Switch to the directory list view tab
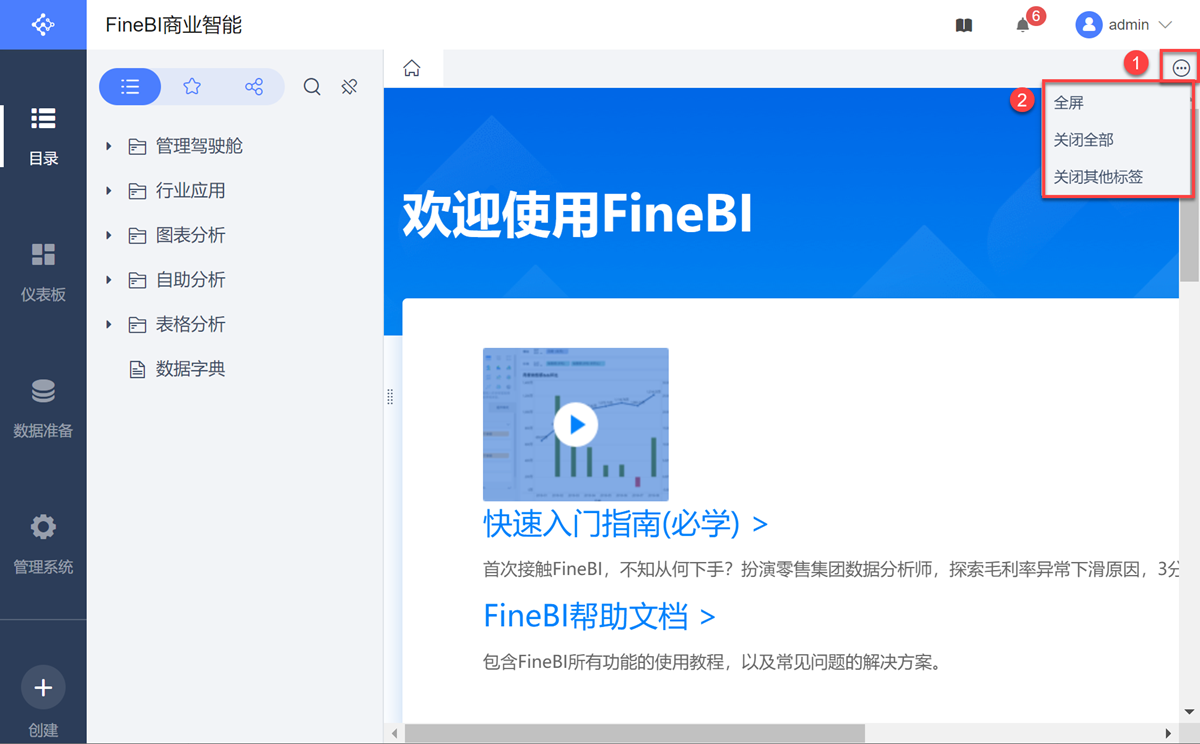Viewport: 1200px width, 744px height. pos(130,87)
